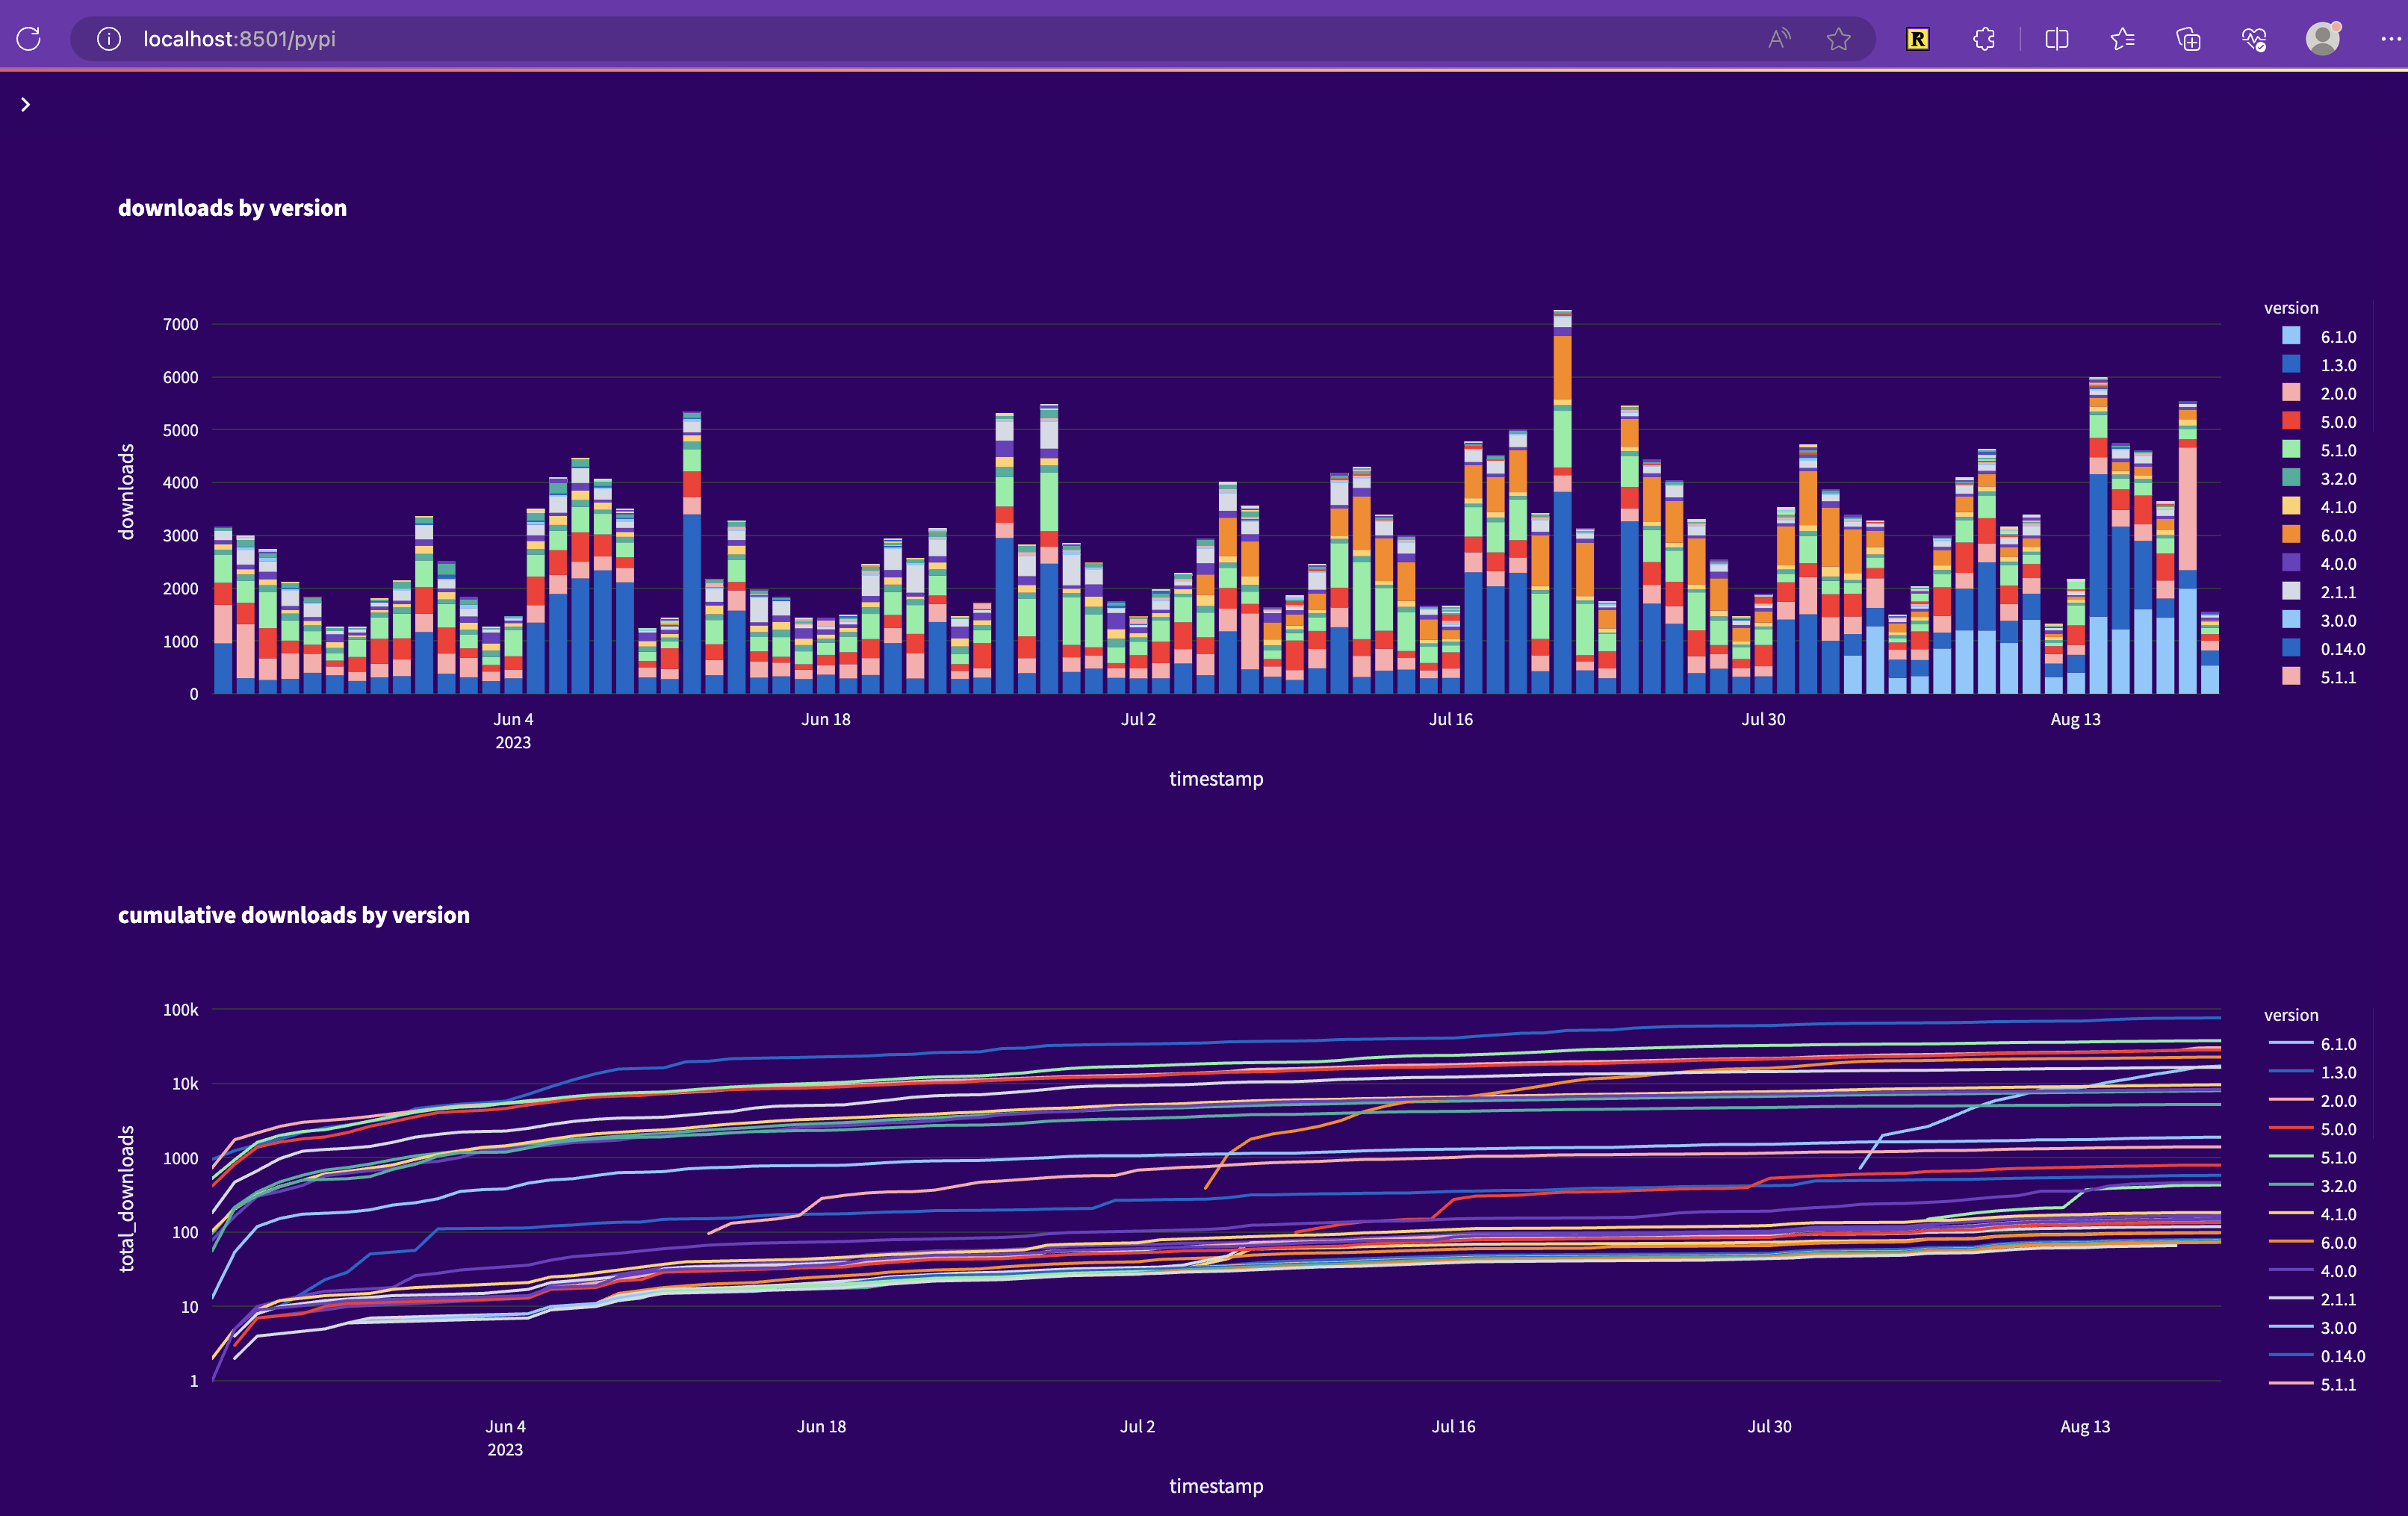2408x1516 pixels.
Task: Open the browser essentials heart icon
Action: (2253, 39)
